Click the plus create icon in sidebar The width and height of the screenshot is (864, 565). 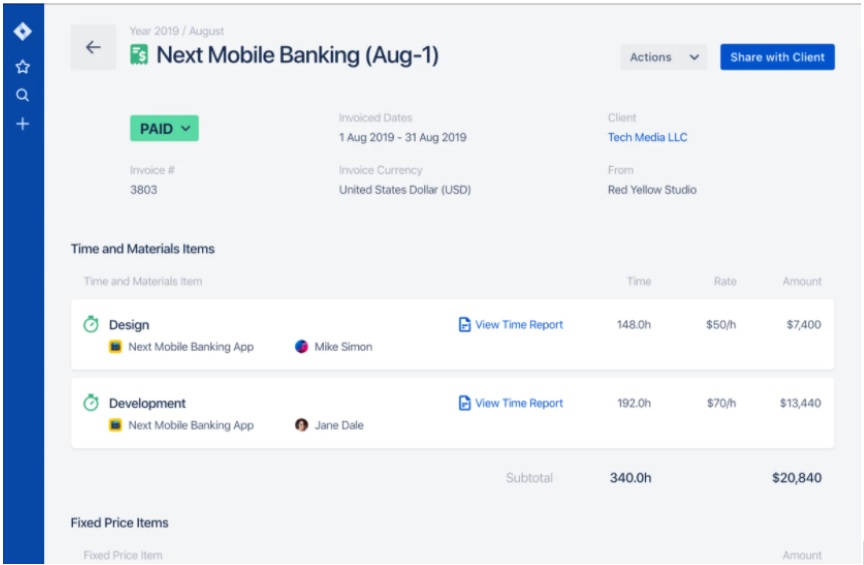(22, 124)
